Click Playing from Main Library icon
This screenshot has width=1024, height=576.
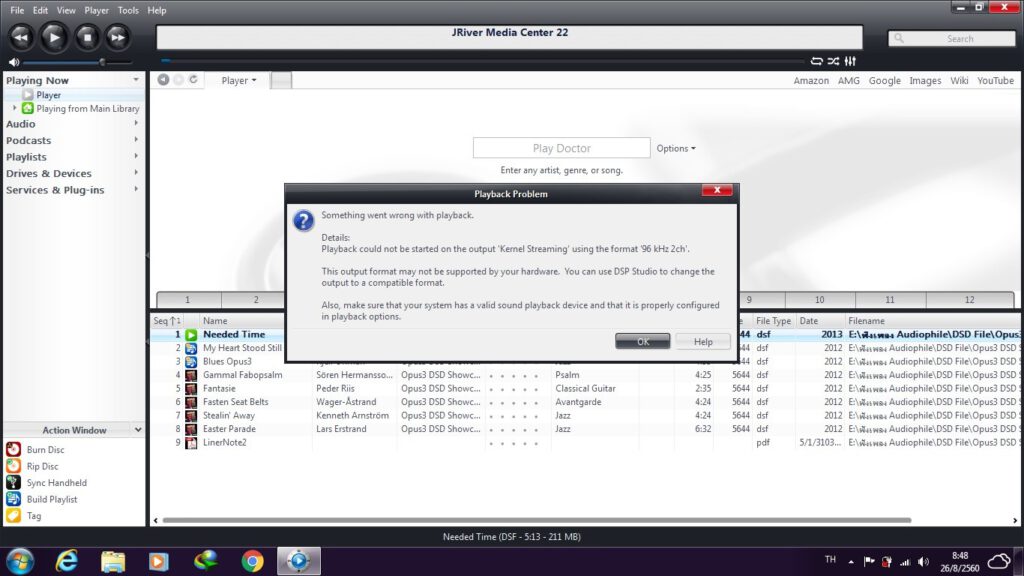pyautogui.click(x=27, y=108)
